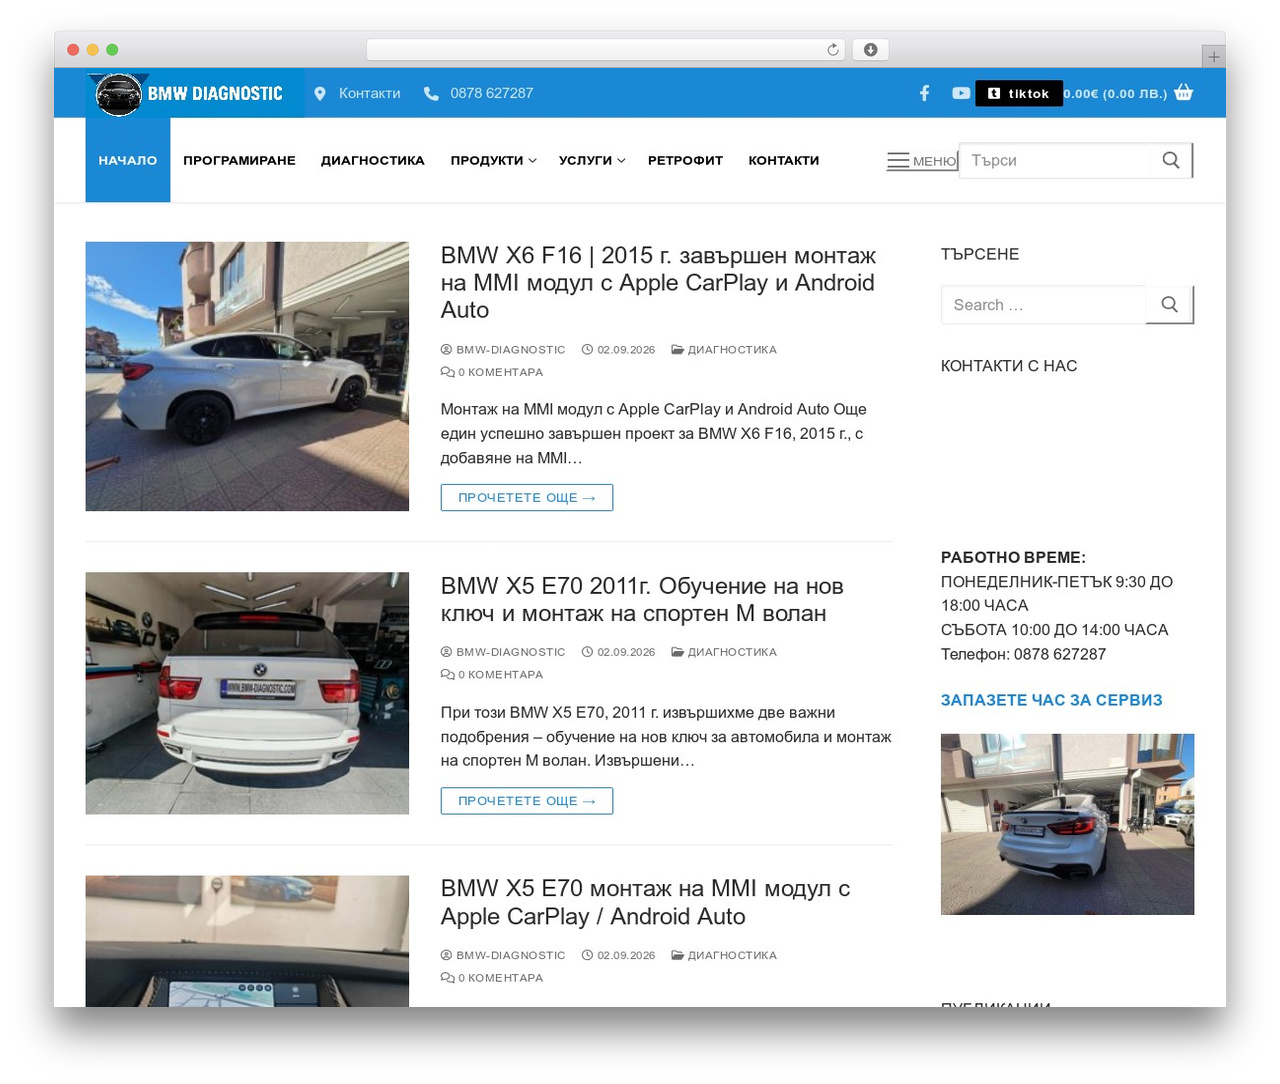
Task: Open the sidebar white BMW service image
Action: 1067,824
